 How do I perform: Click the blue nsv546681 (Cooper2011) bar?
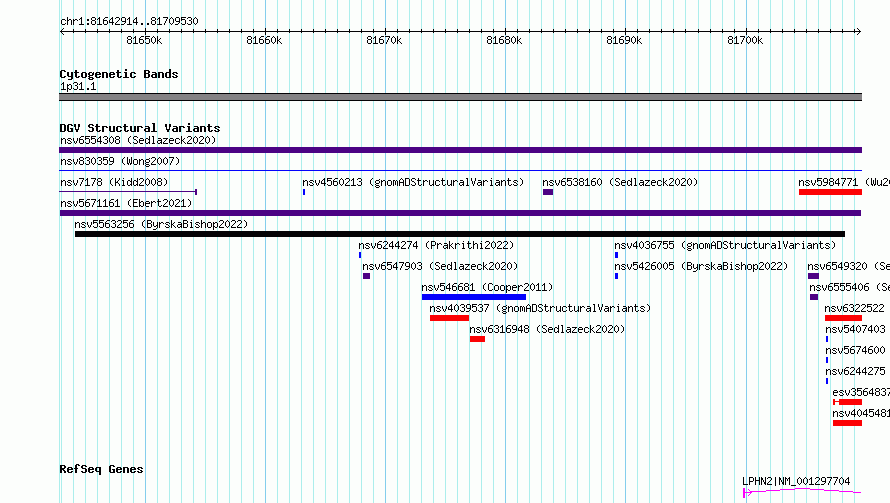click(x=474, y=297)
